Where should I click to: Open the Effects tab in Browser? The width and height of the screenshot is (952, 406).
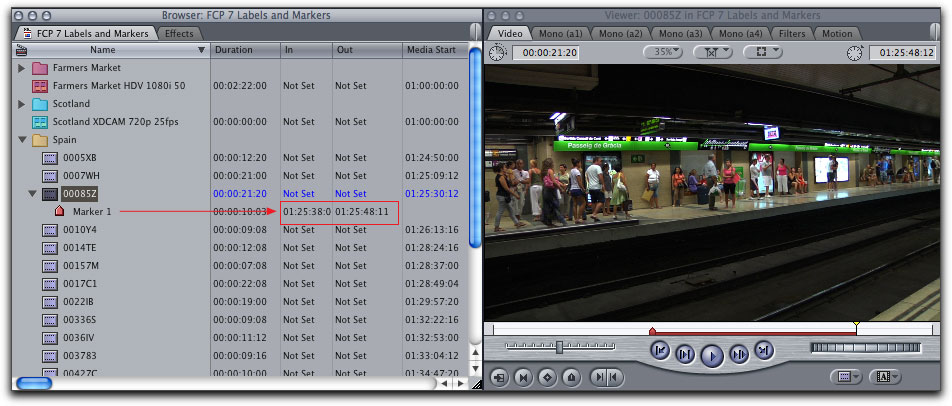click(179, 34)
